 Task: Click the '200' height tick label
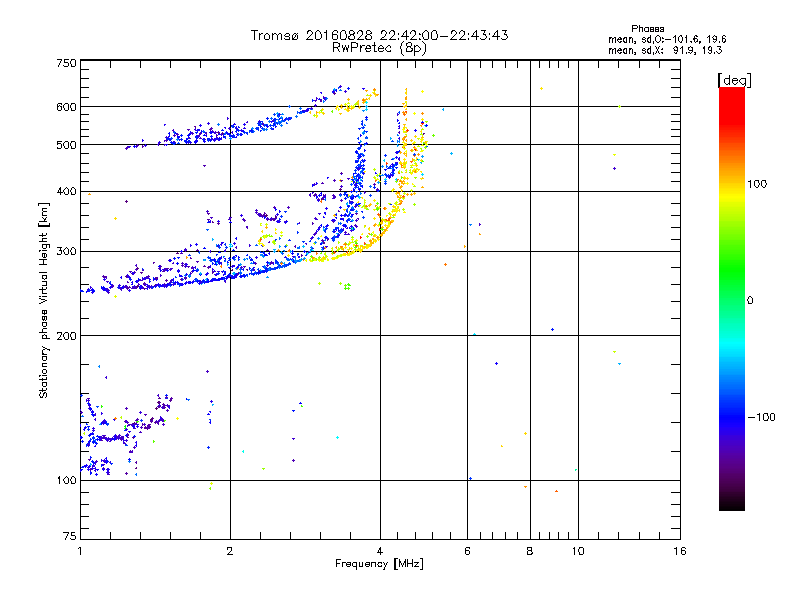[66, 336]
